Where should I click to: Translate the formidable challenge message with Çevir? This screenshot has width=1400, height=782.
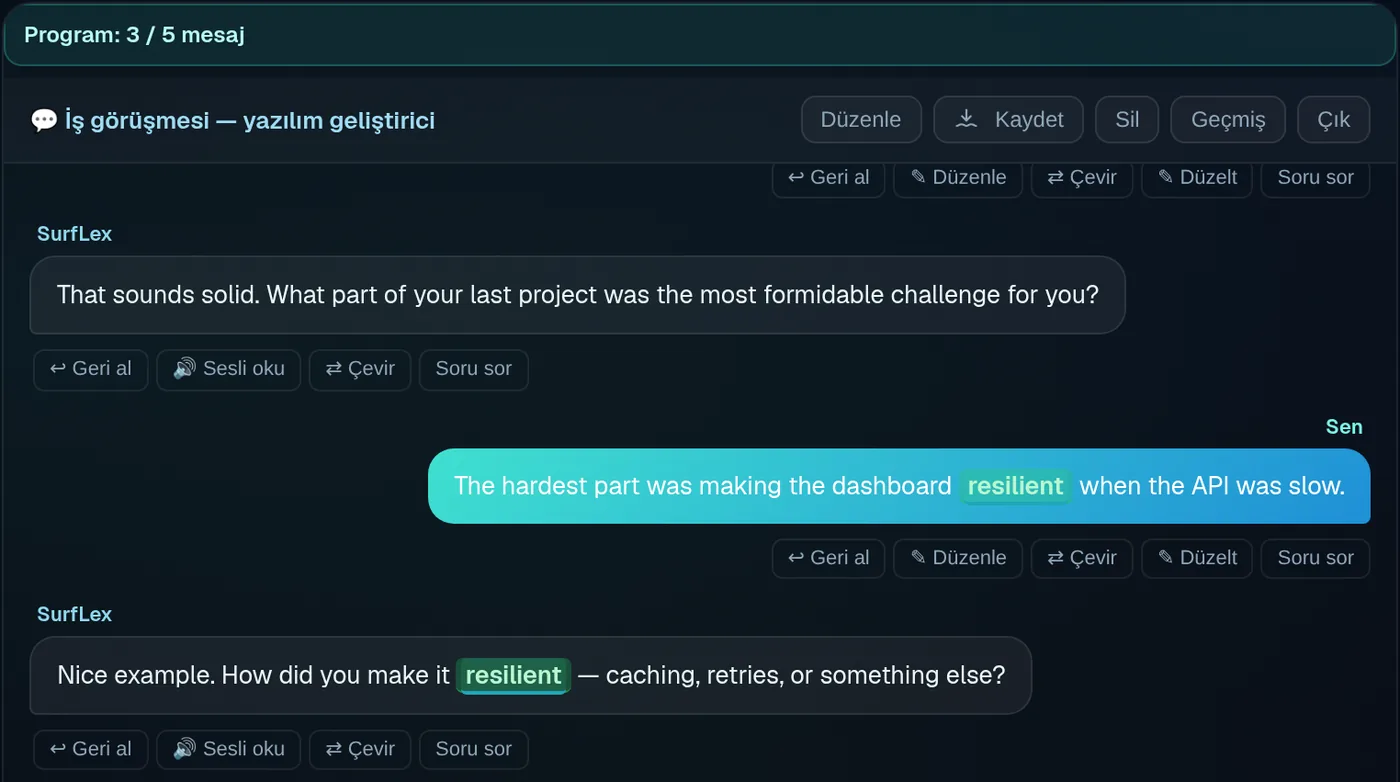(360, 369)
